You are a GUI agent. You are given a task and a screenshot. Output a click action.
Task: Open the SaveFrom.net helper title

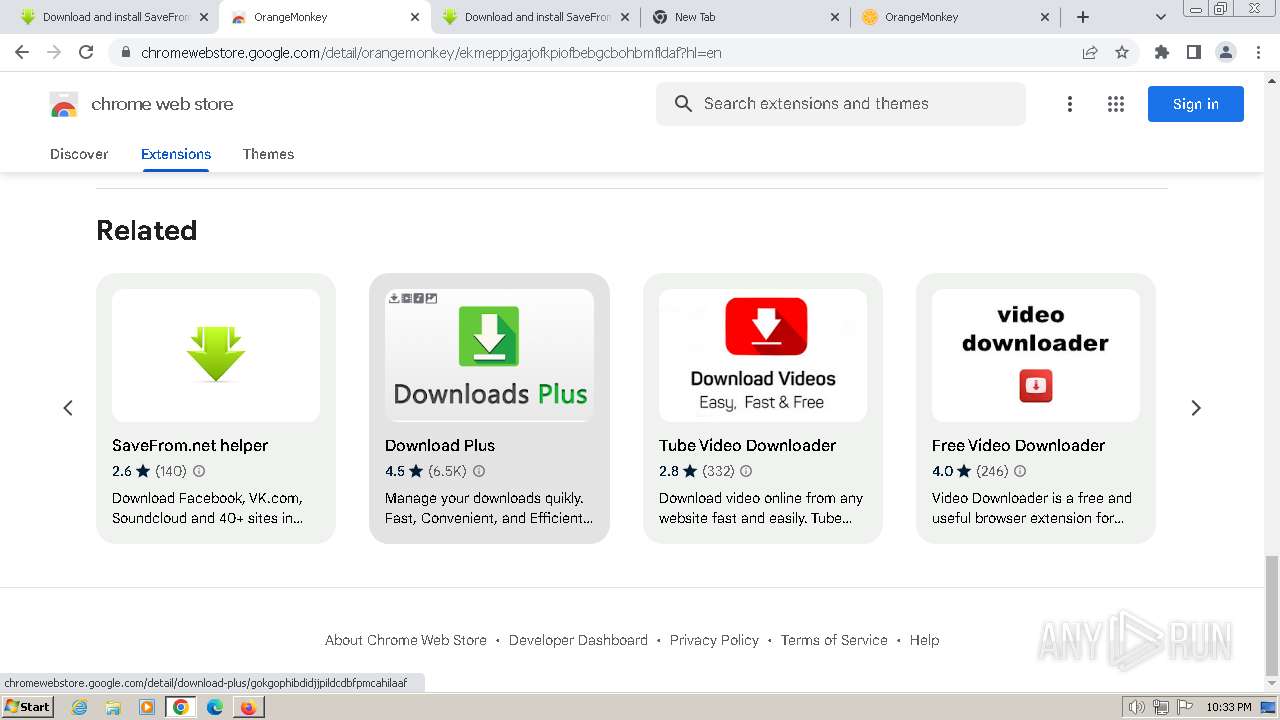pos(190,446)
